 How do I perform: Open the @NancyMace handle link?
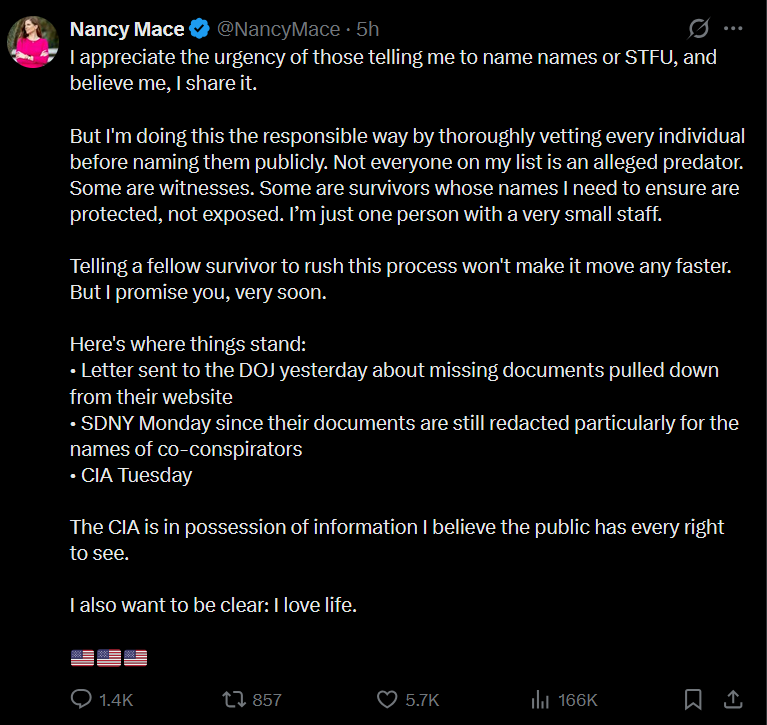(x=258, y=29)
